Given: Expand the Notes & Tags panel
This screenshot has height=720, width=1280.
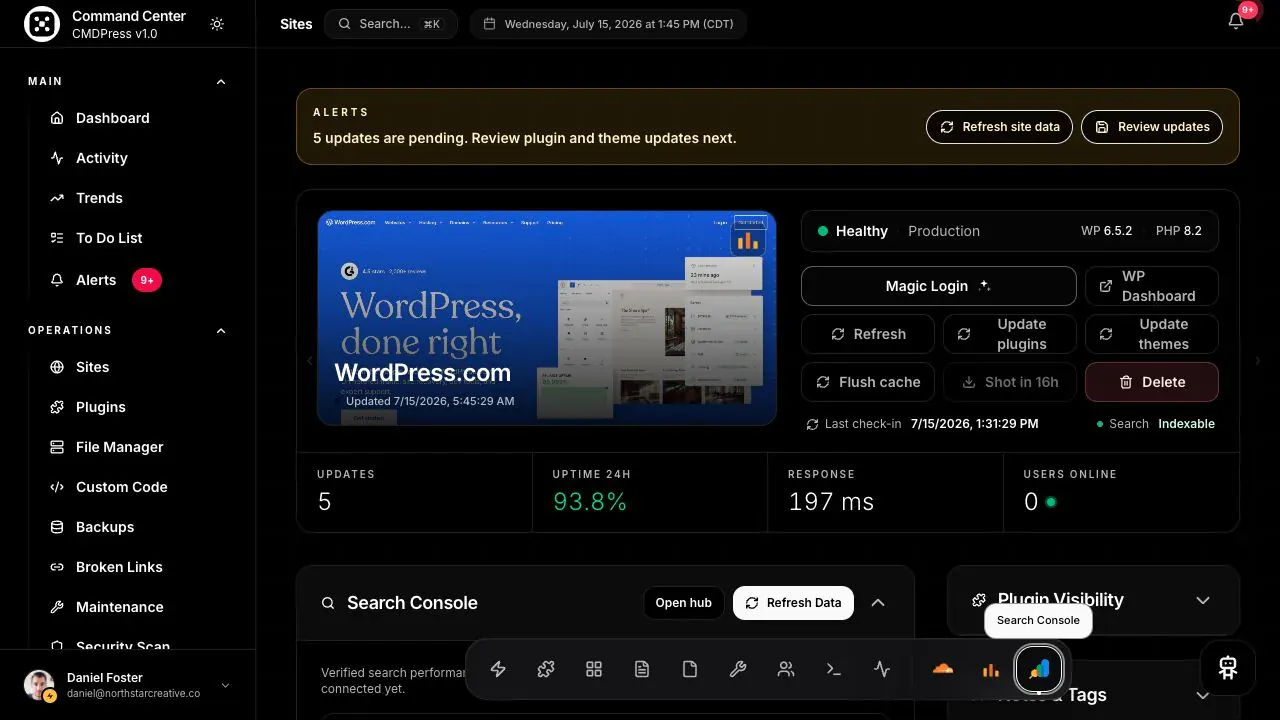Looking at the screenshot, I should pyautogui.click(x=1203, y=695).
